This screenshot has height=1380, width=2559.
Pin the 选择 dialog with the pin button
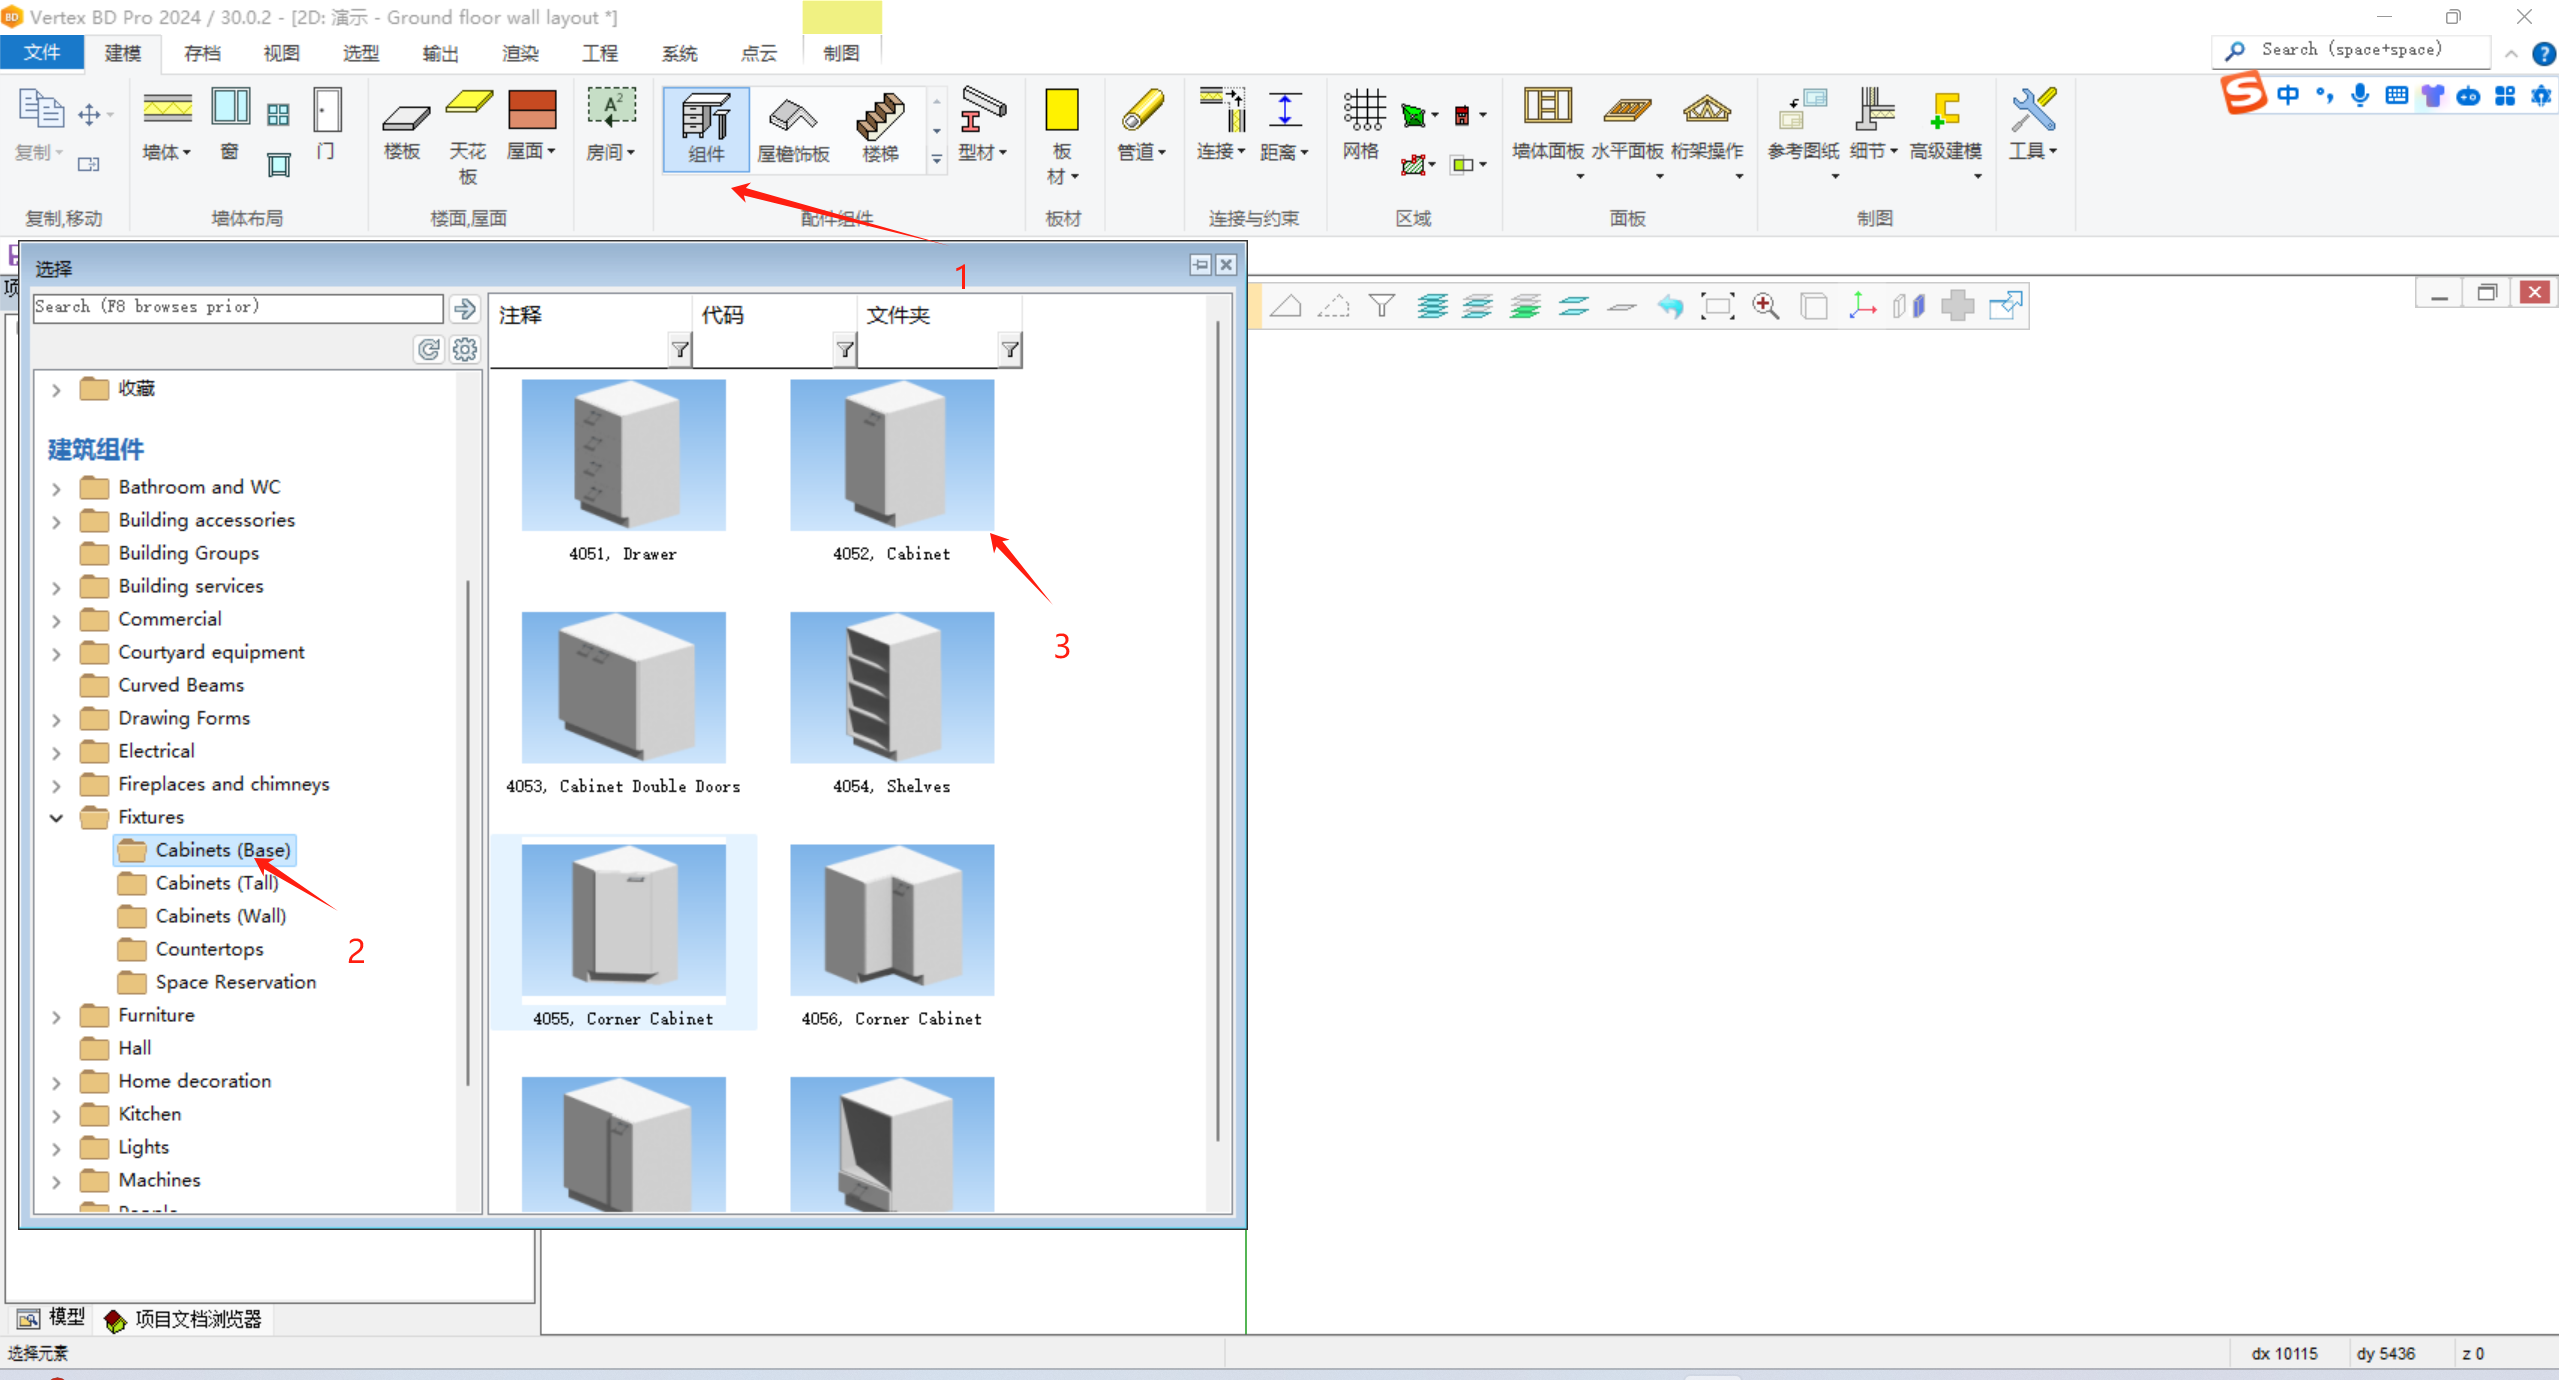1200,265
